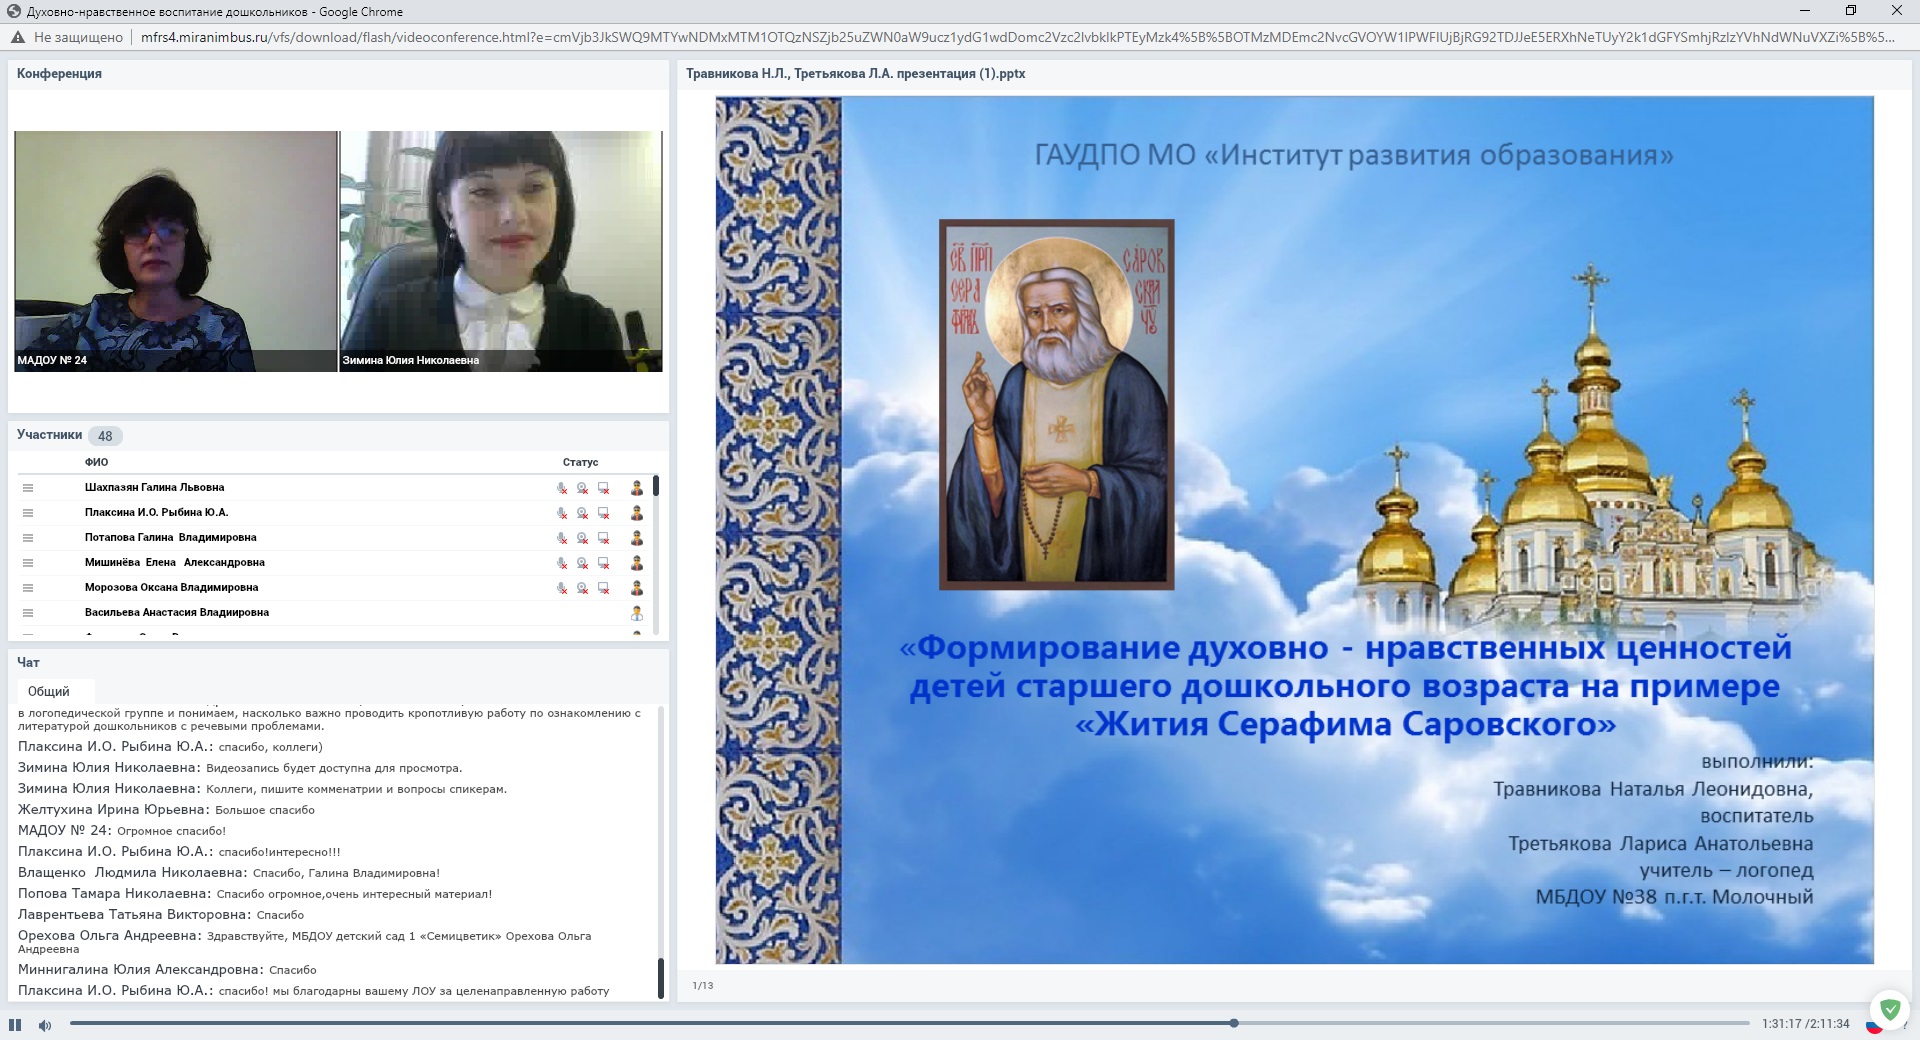Click chat message from Лаврентьева Татьяна Викторовна
This screenshot has height=1040, width=1920.
tap(161, 915)
